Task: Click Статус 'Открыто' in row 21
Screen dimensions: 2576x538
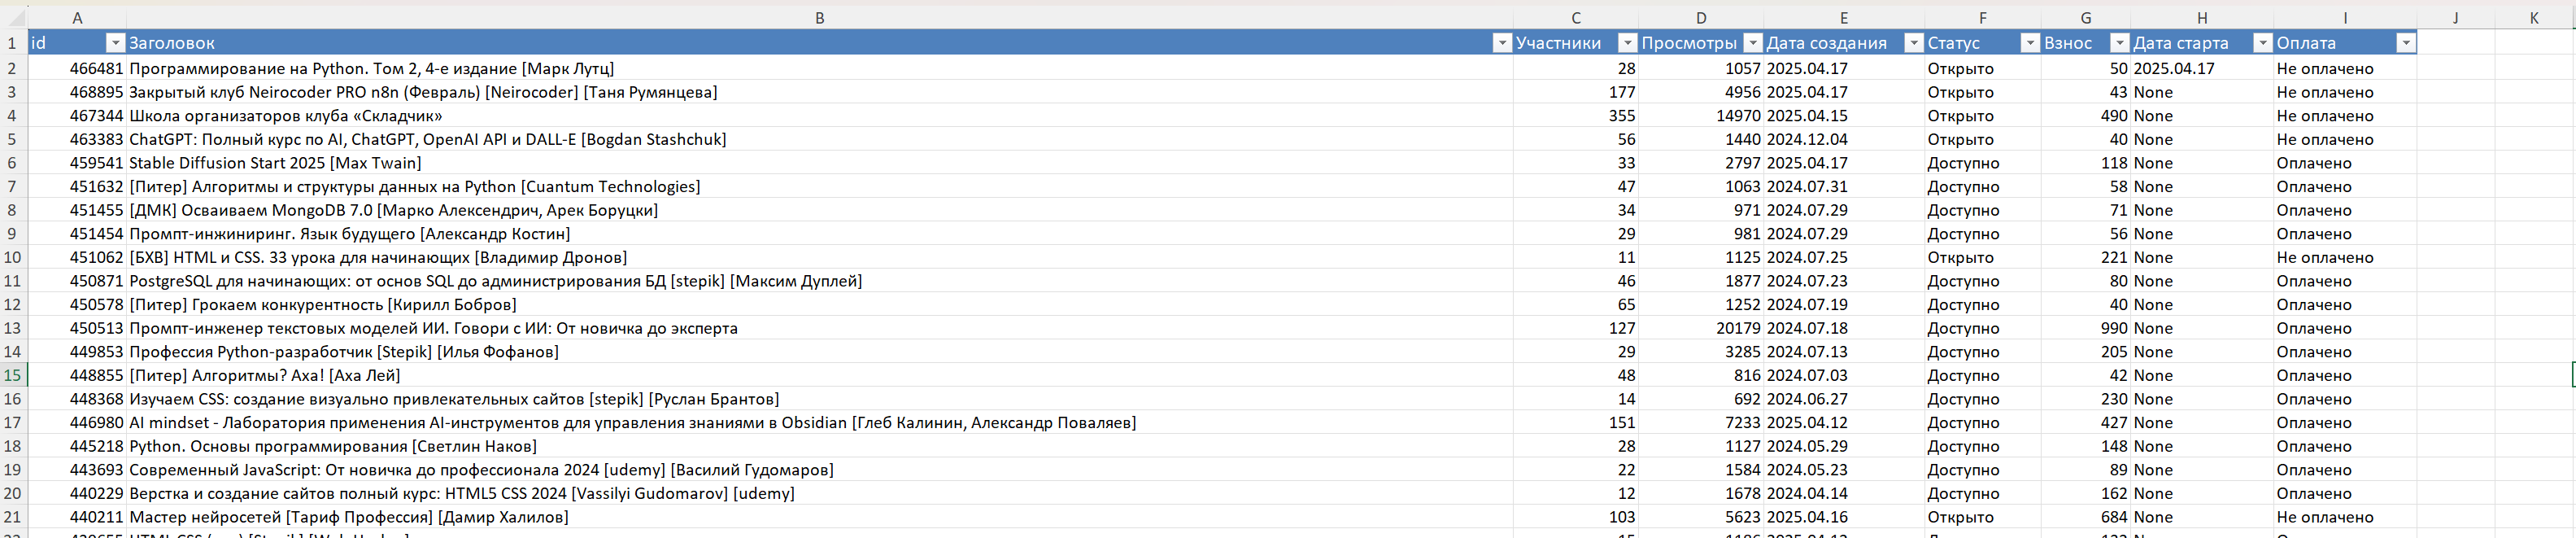Action: point(1983,517)
